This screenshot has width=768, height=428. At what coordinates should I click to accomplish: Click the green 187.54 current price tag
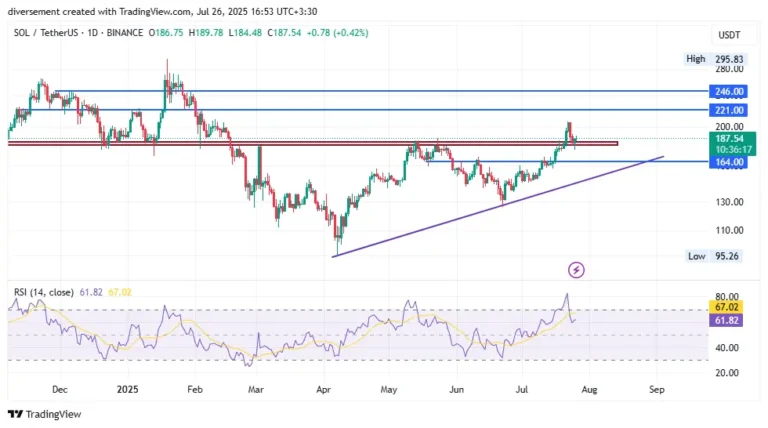coord(730,137)
